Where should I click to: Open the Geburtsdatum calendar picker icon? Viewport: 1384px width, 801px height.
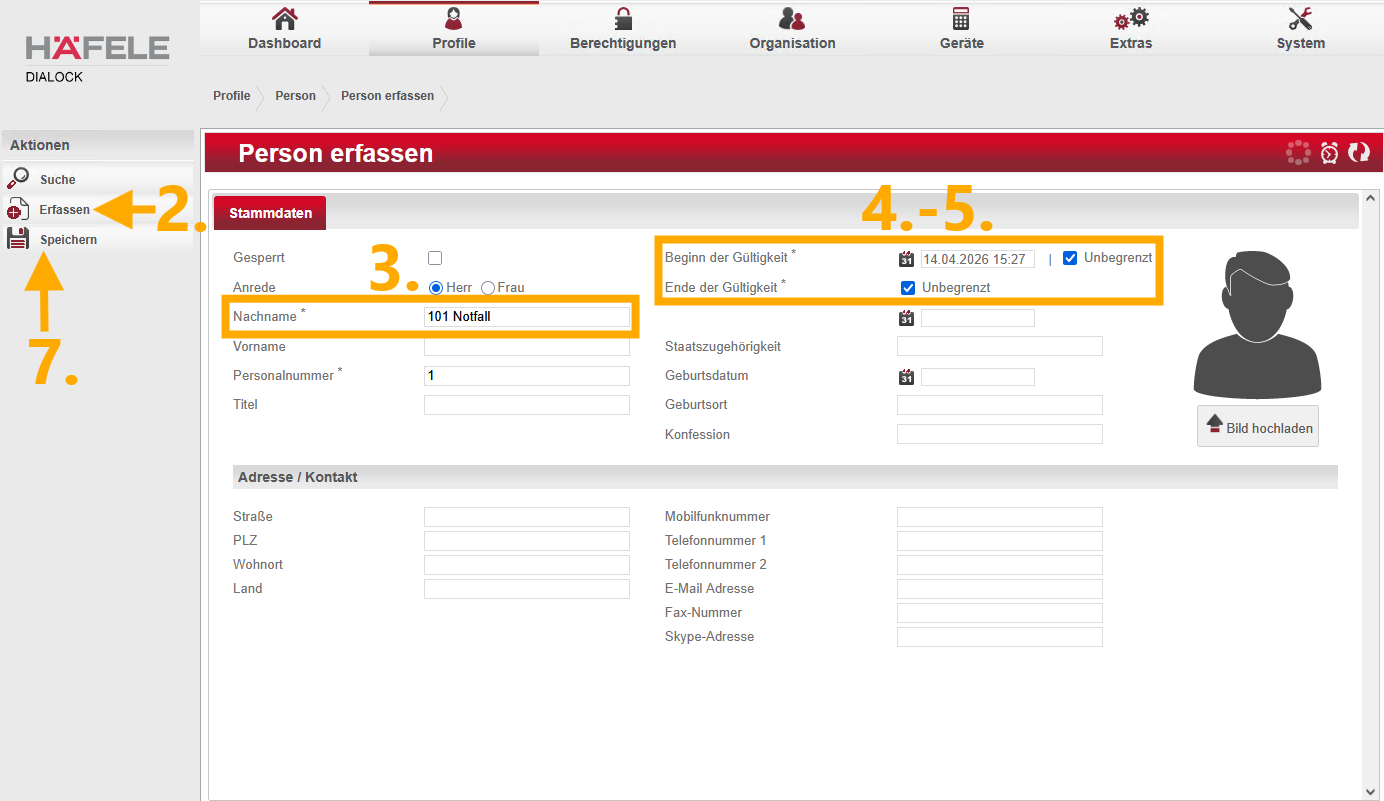906,377
